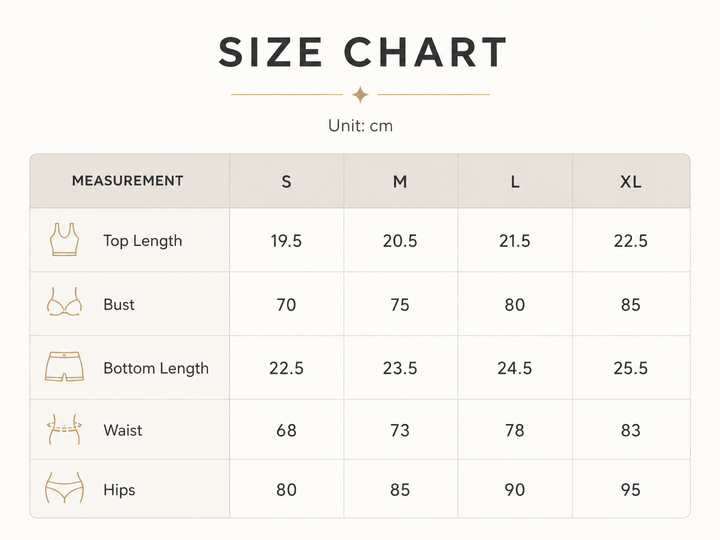
Task: Click the briefs icon next to Hips
Action: click(64, 487)
